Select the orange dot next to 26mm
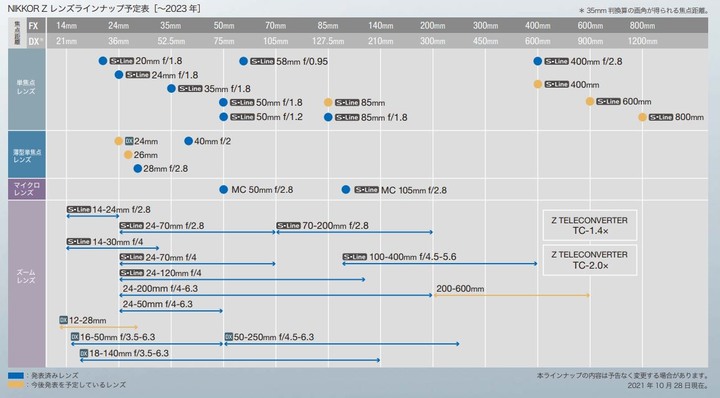720x398 pixels. [x=128, y=155]
